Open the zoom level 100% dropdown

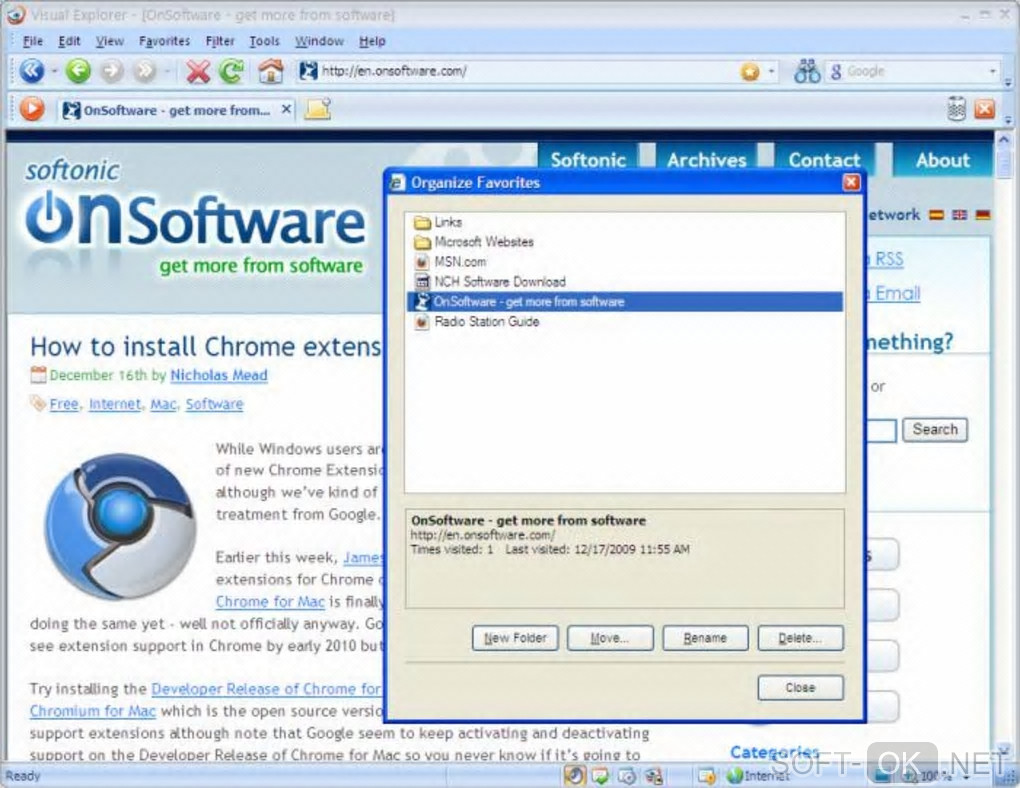[967, 776]
